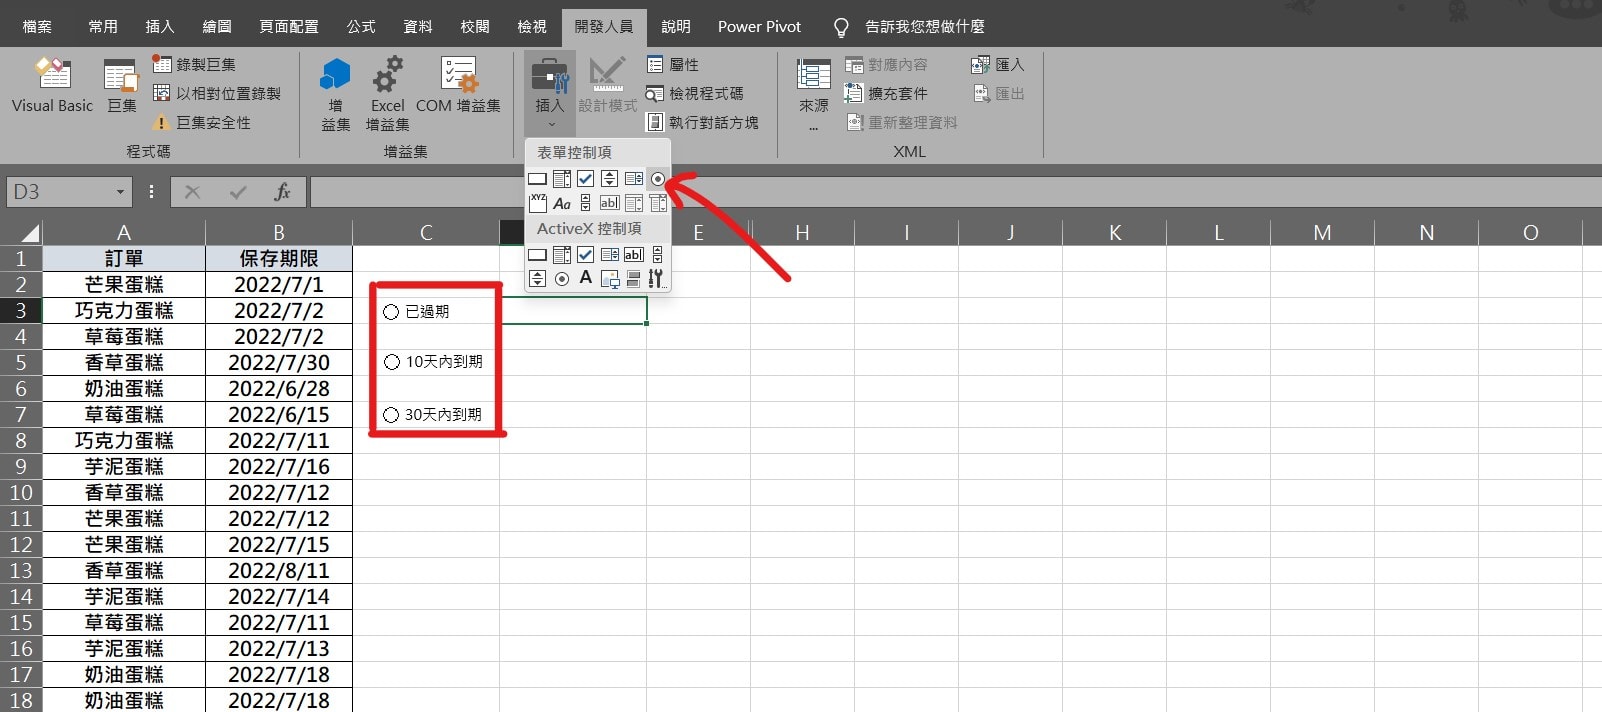Open the 資料 ribbon tab
This screenshot has width=1602, height=712.
418,26
